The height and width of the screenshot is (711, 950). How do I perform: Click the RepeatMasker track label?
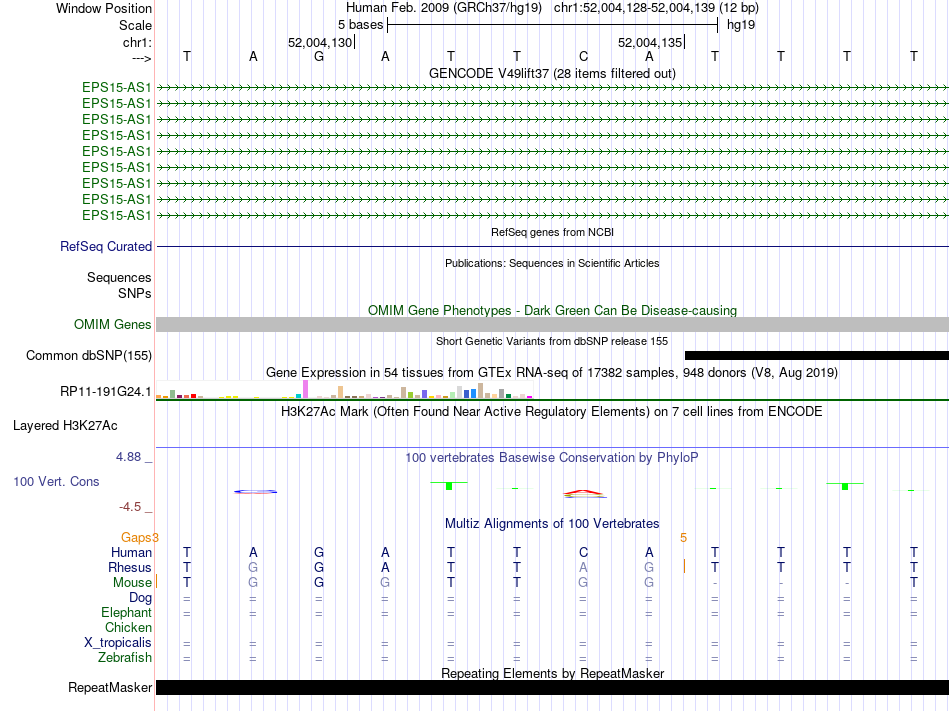(110, 687)
